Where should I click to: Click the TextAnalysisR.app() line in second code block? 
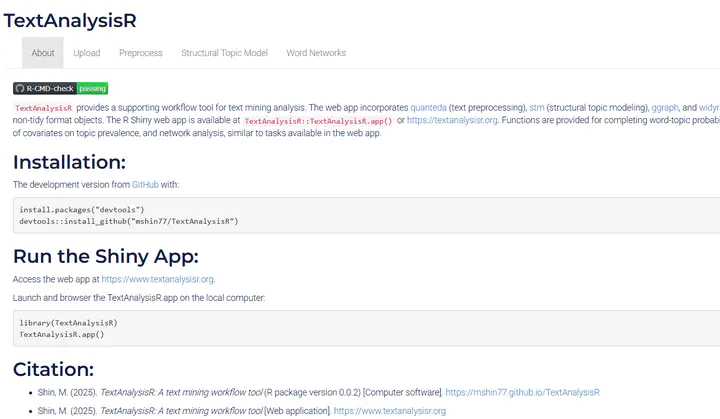click(62, 334)
